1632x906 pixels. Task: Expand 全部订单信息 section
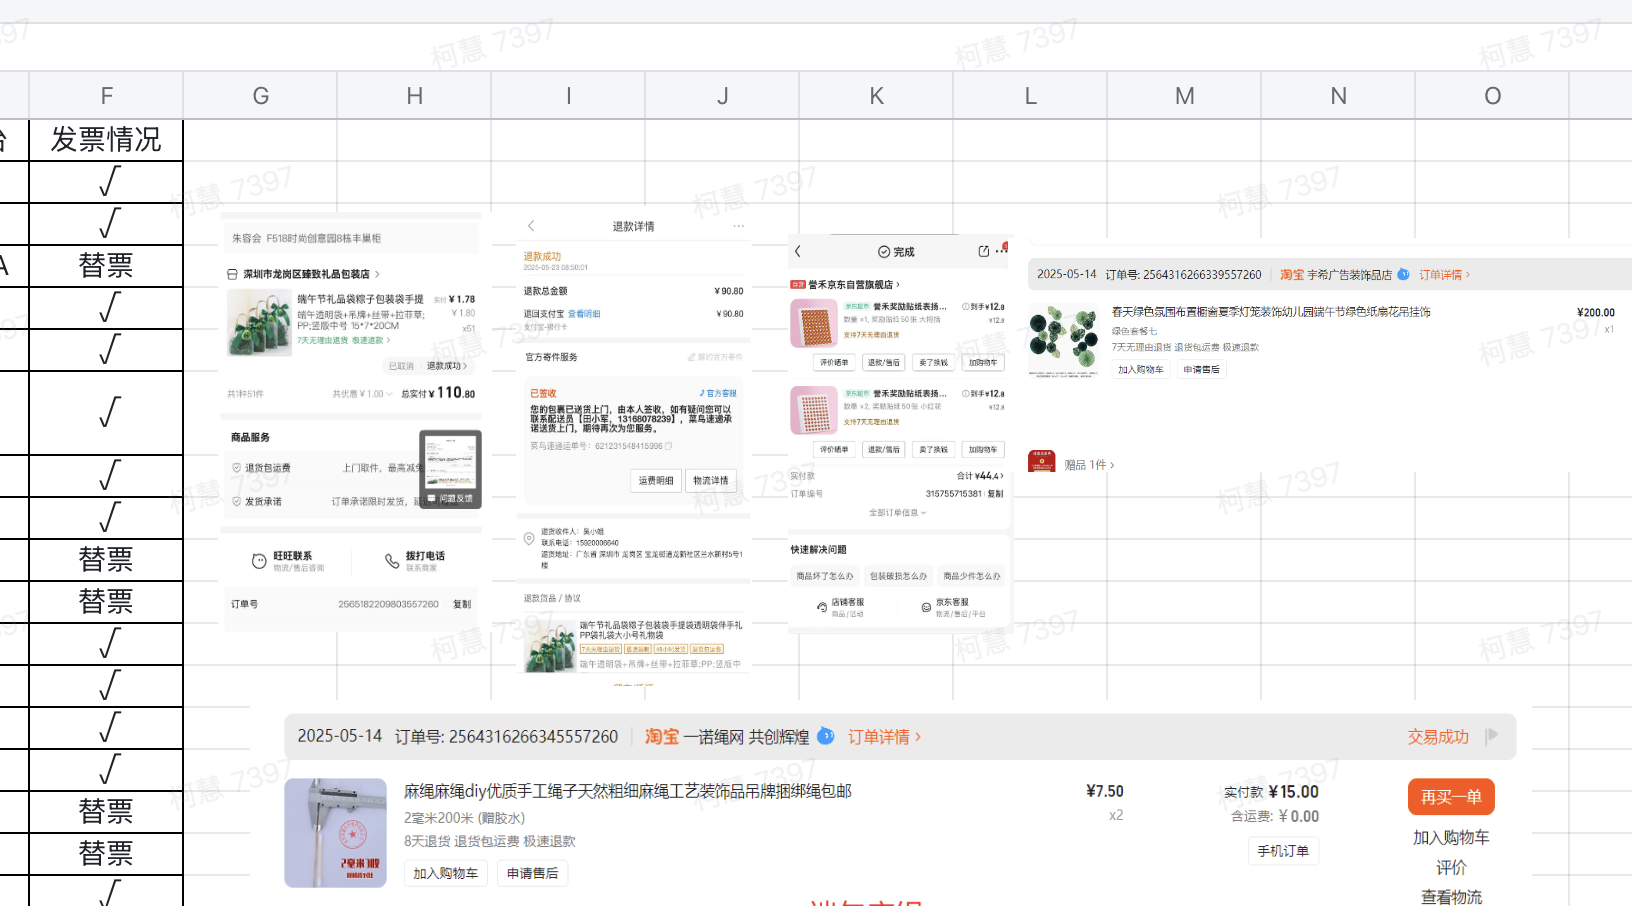(898, 512)
